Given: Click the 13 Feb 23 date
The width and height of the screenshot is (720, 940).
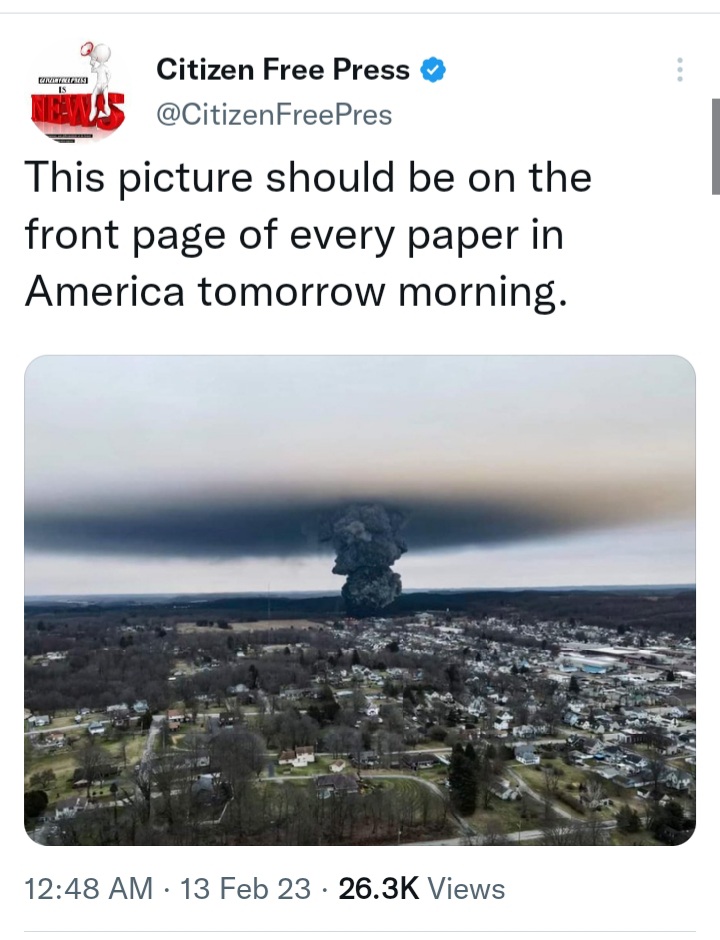Looking at the screenshot, I should (245, 888).
